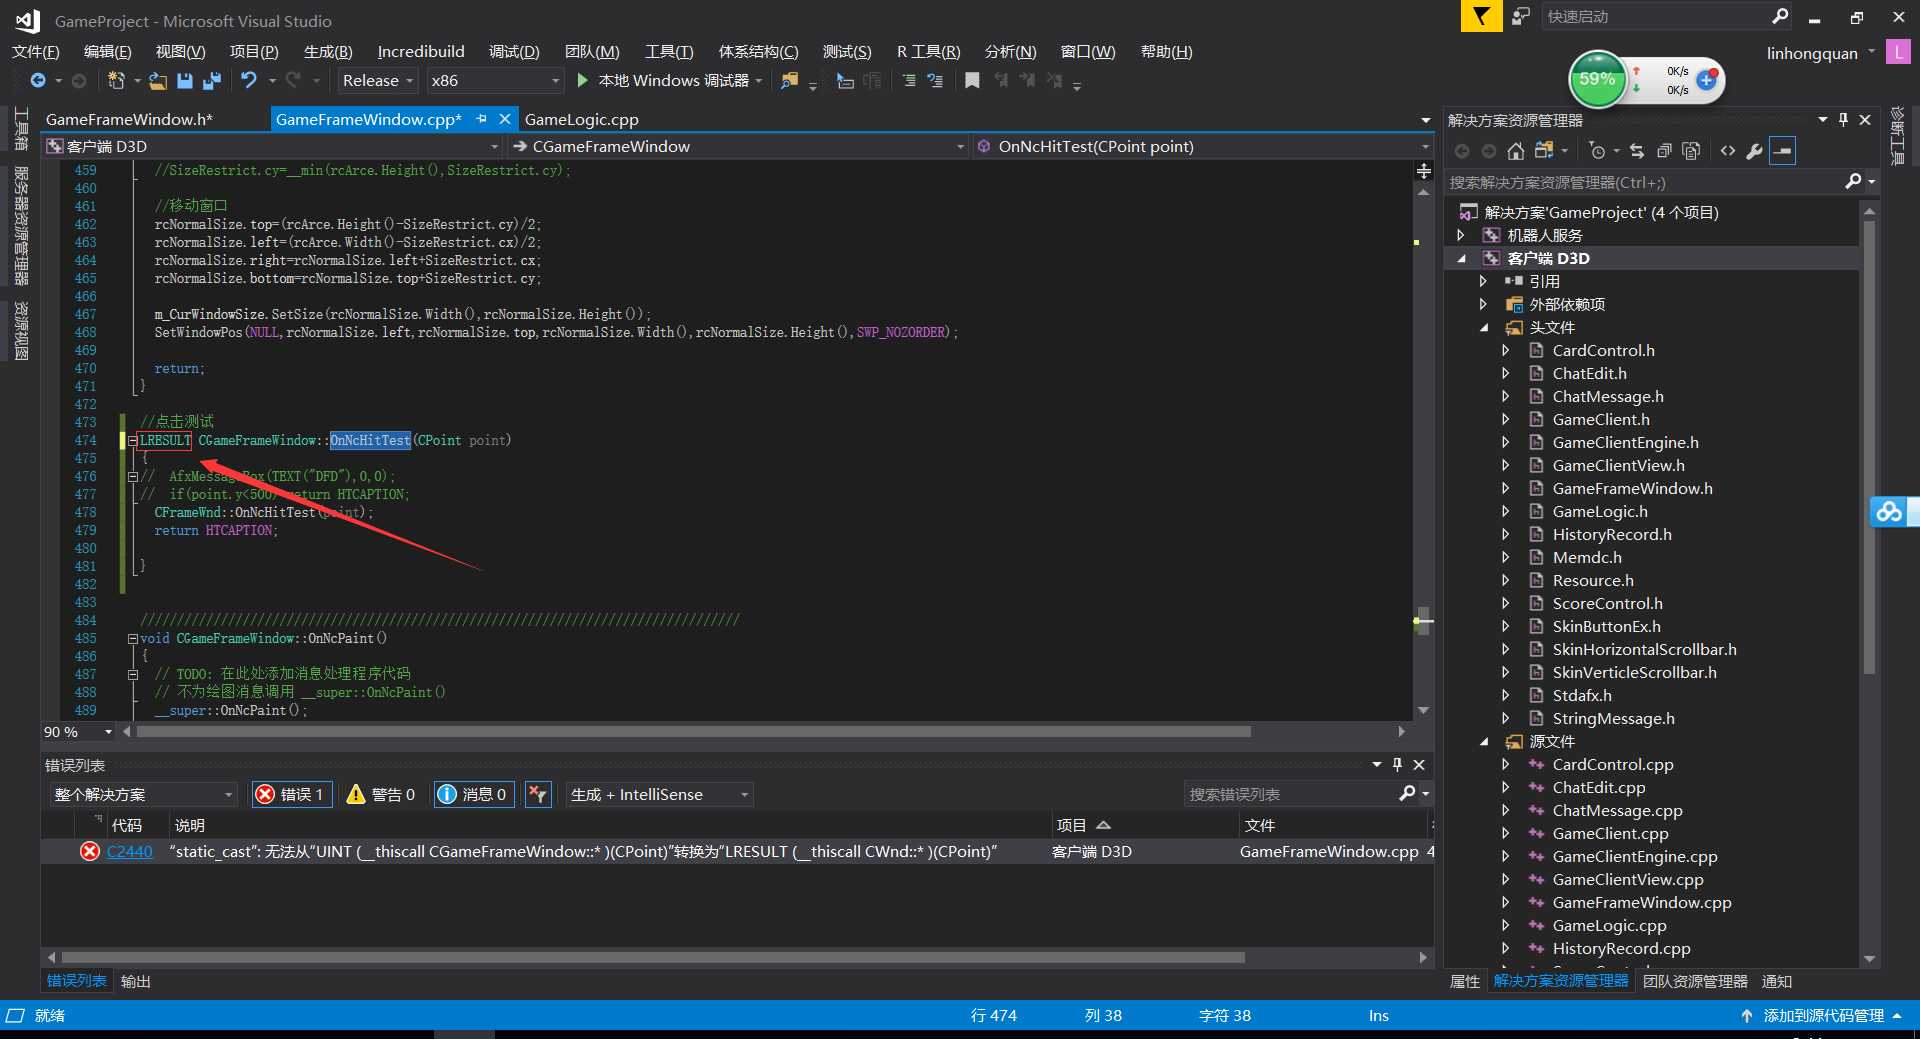Click the blue cloud icon on the right edge
Image resolution: width=1920 pixels, height=1039 pixels.
pos(1889,511)
